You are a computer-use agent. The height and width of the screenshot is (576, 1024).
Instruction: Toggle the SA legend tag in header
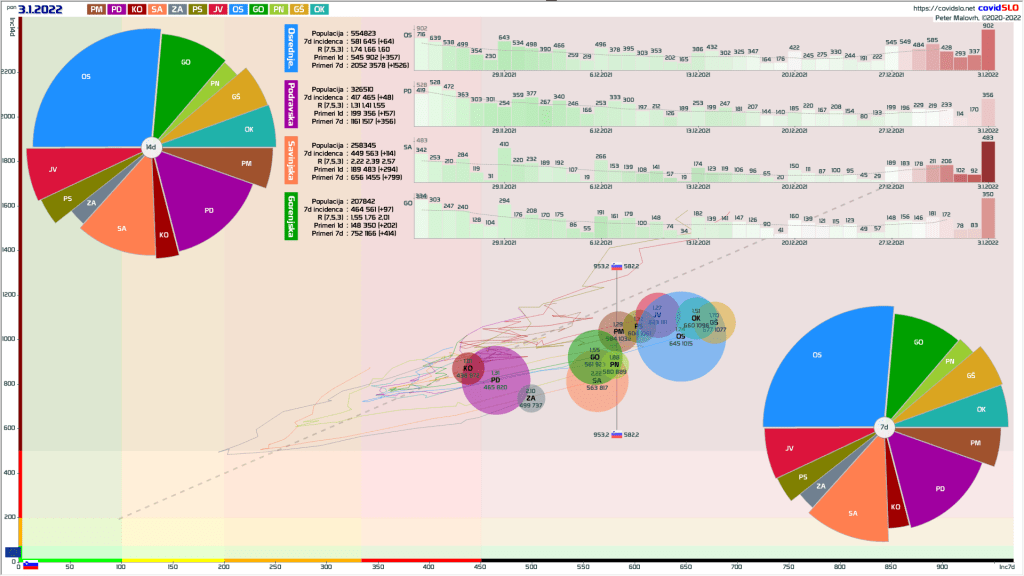click(158, 9)
